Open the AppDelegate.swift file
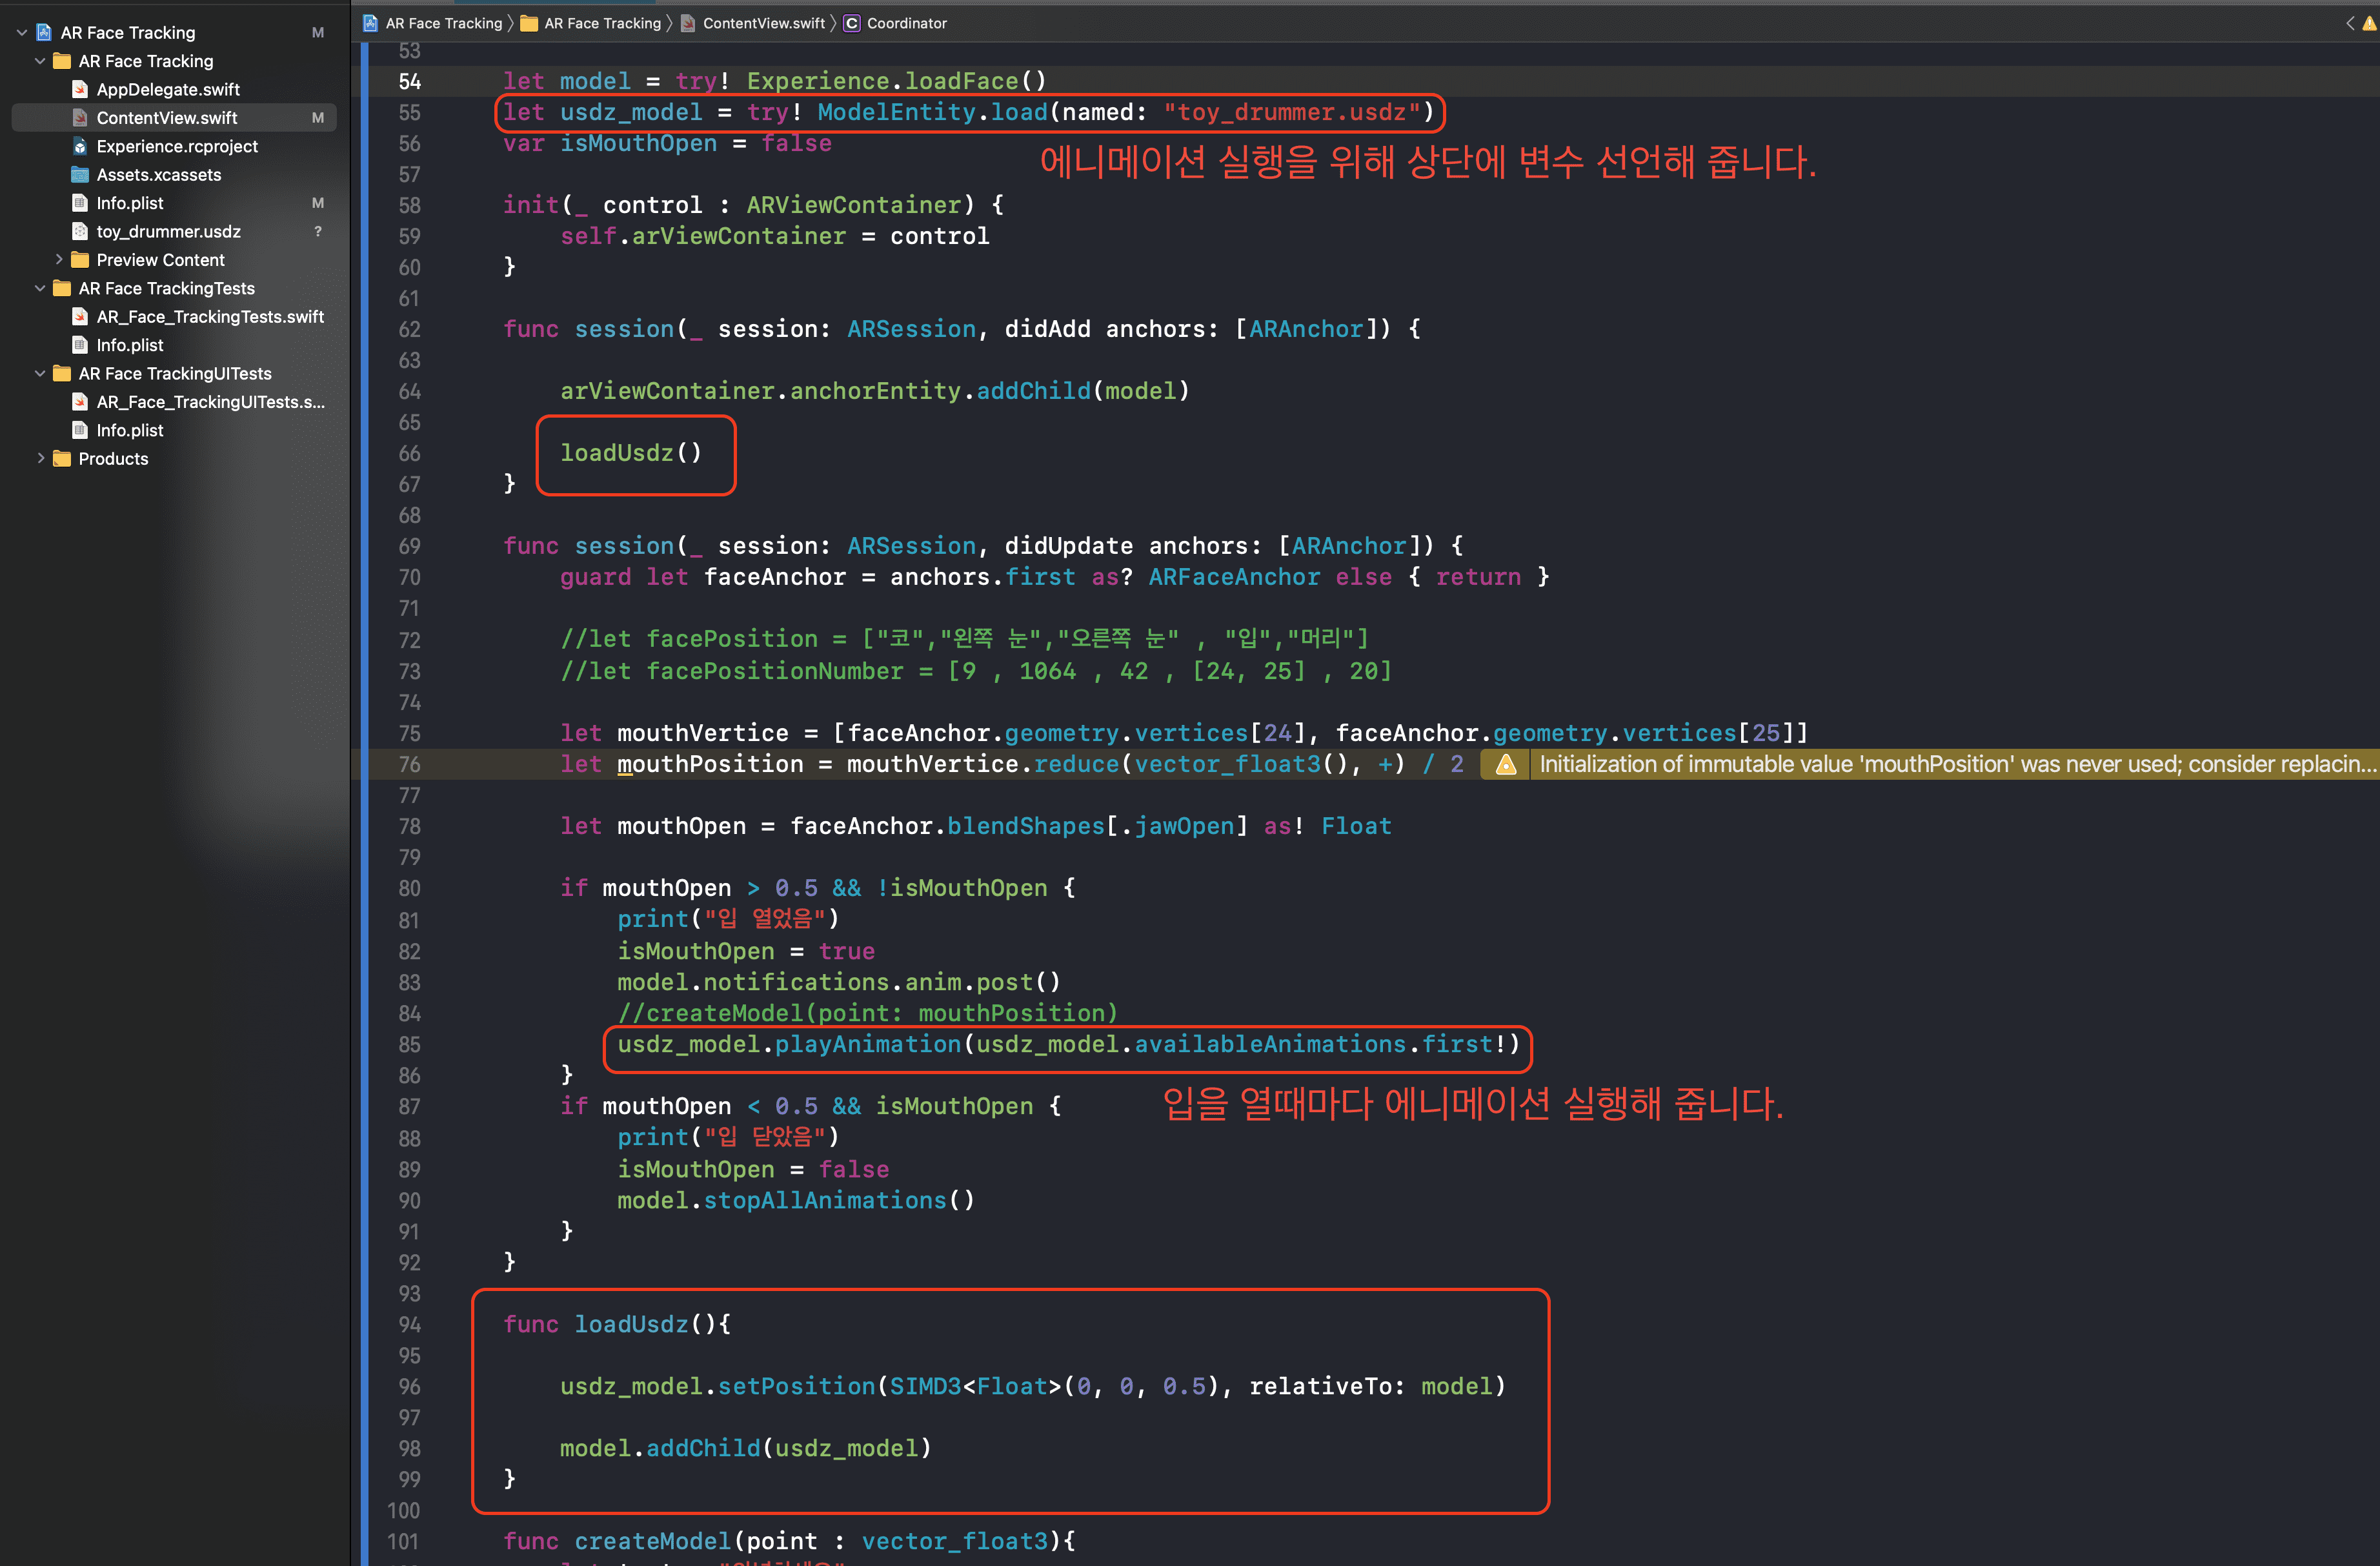 click(x=167, y=90)
